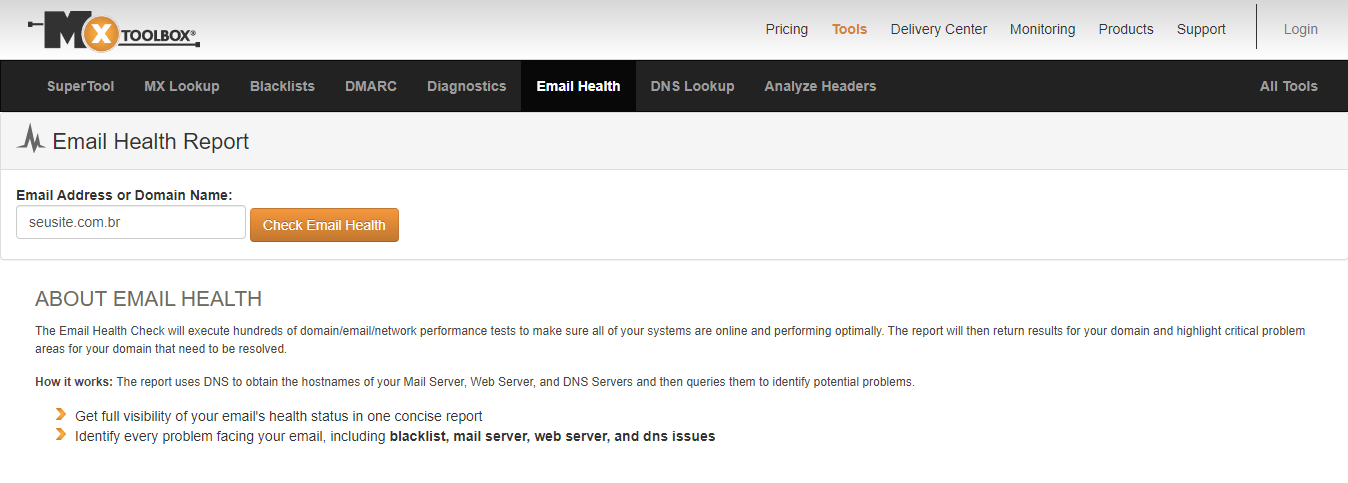Open the Diagnostics tab
Viewport: 1348px width, 483px height.
coord(466,86)
